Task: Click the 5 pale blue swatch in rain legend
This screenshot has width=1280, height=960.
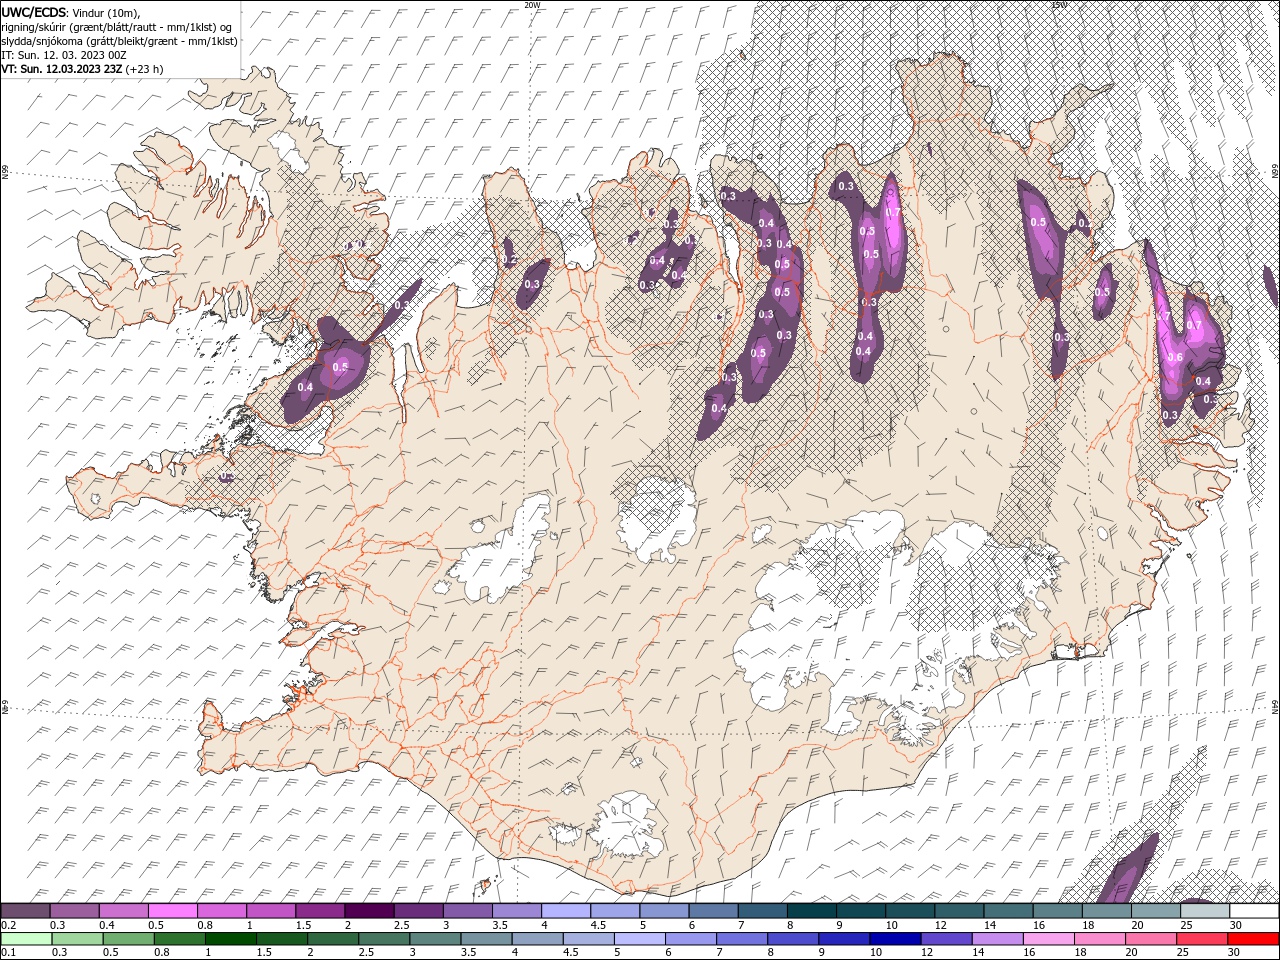Action: 640,939
